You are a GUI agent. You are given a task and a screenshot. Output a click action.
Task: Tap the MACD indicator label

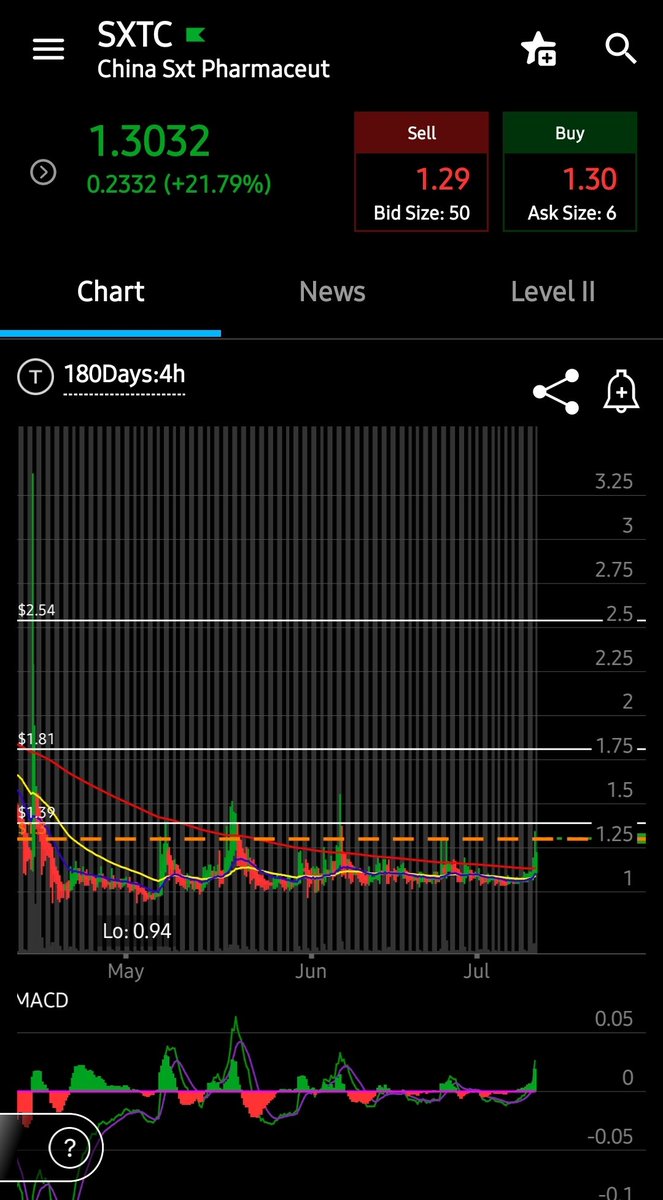[x=43, y=1000]
